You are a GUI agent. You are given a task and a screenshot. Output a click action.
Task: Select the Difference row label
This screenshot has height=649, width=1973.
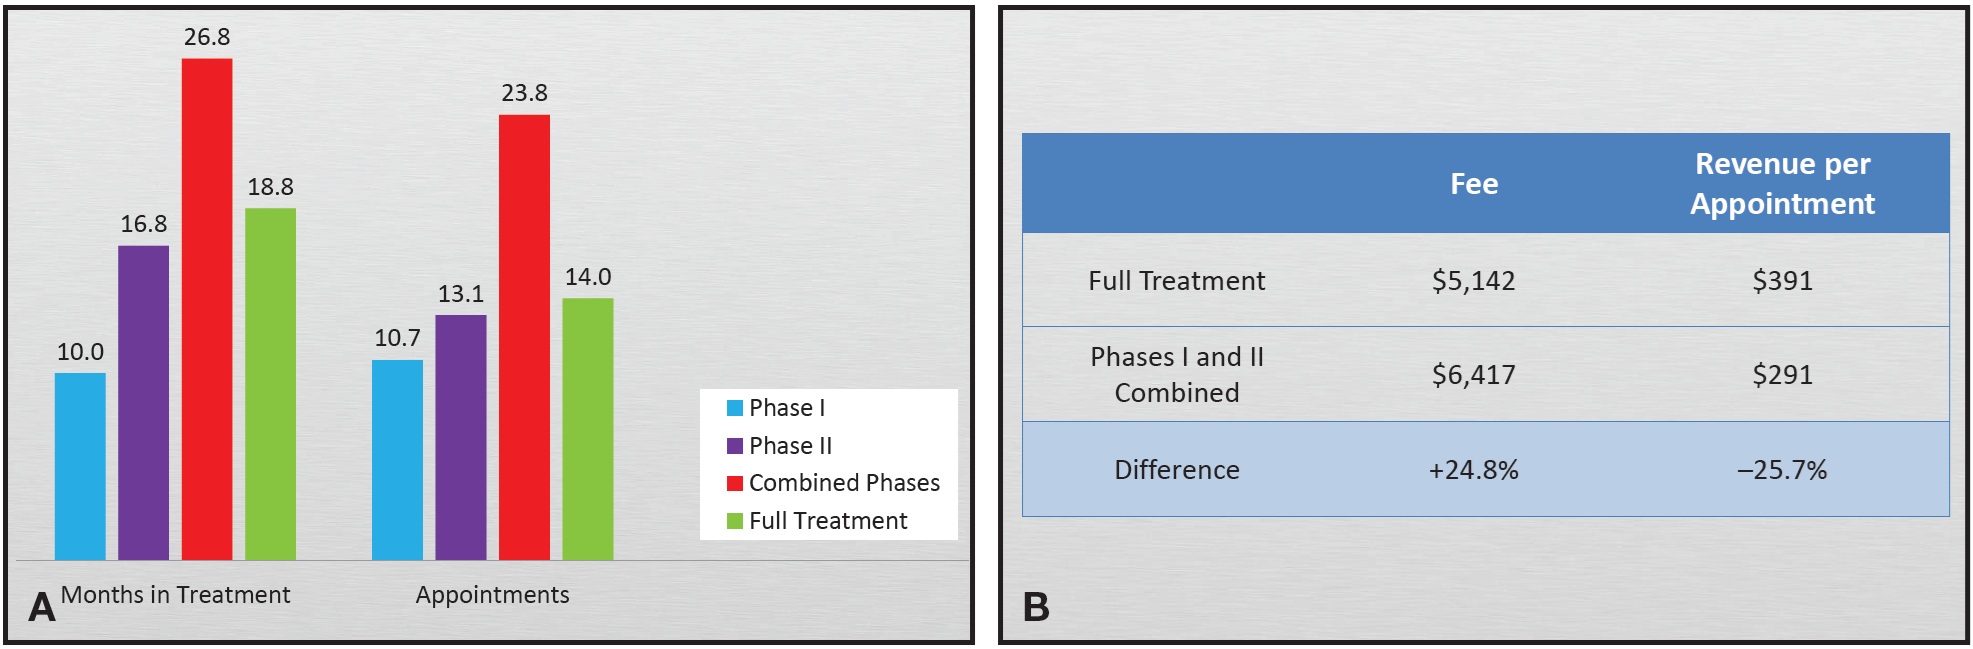point(1177,470)
